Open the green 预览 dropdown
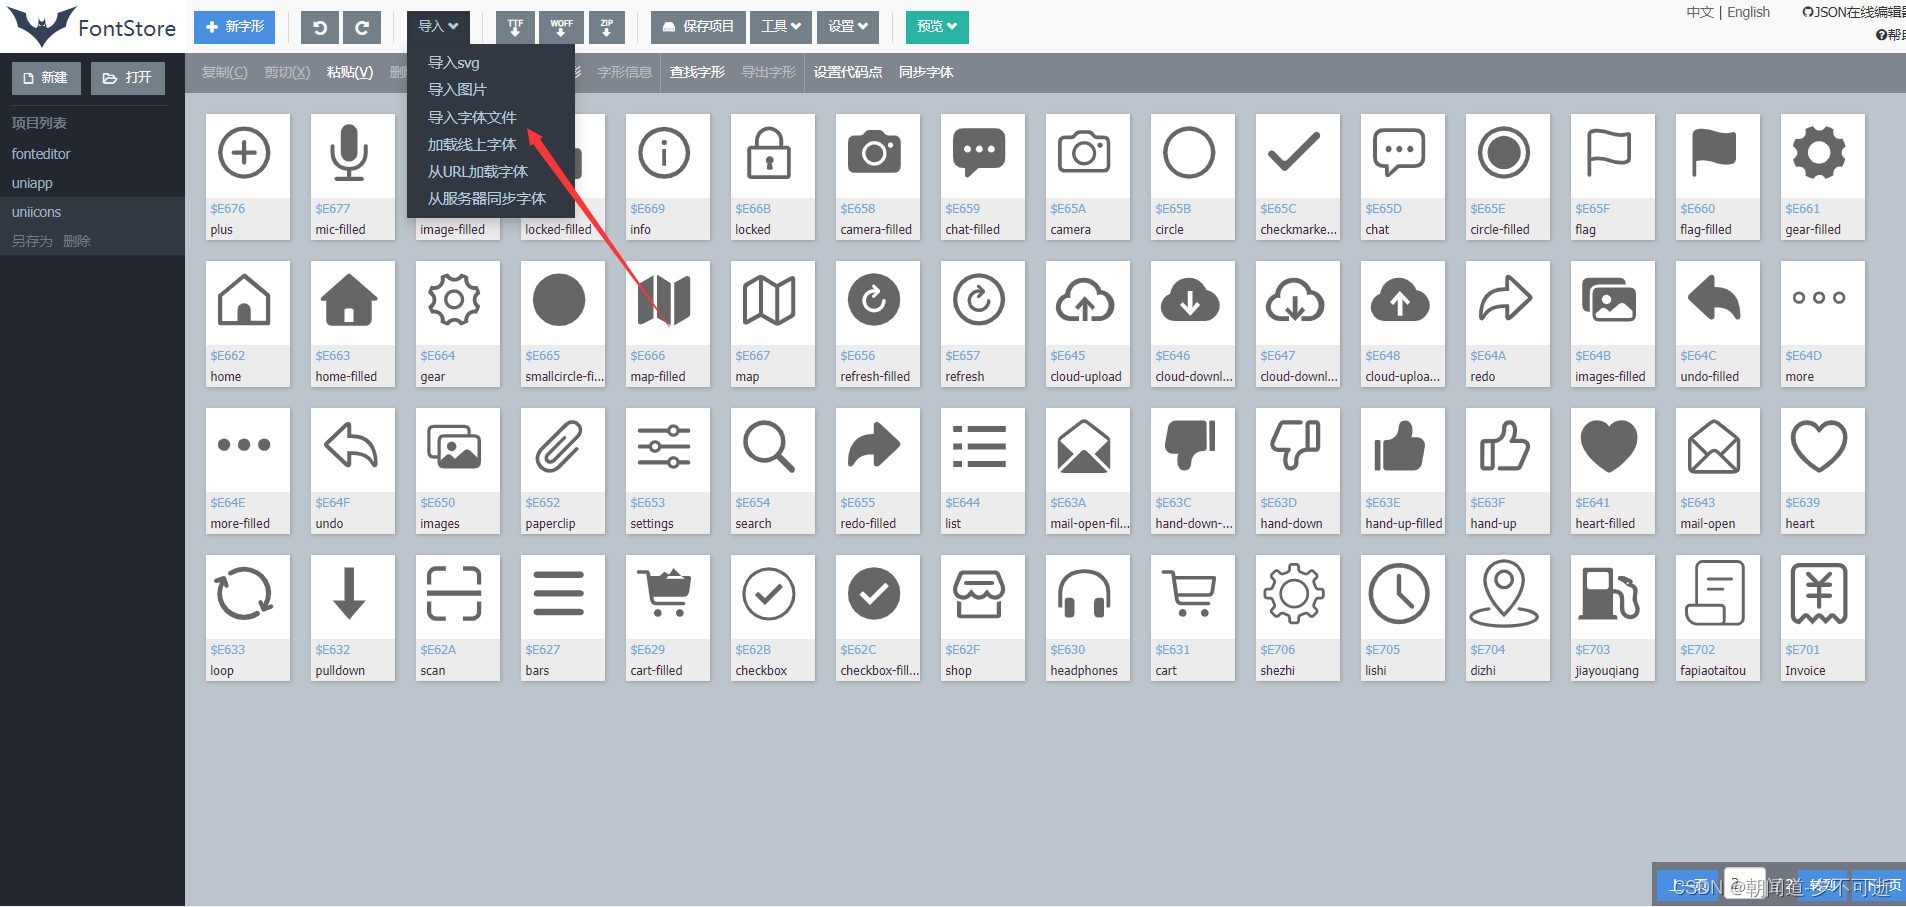The image size is (1906, 907). pyautogui.click(x=937, y=27)
